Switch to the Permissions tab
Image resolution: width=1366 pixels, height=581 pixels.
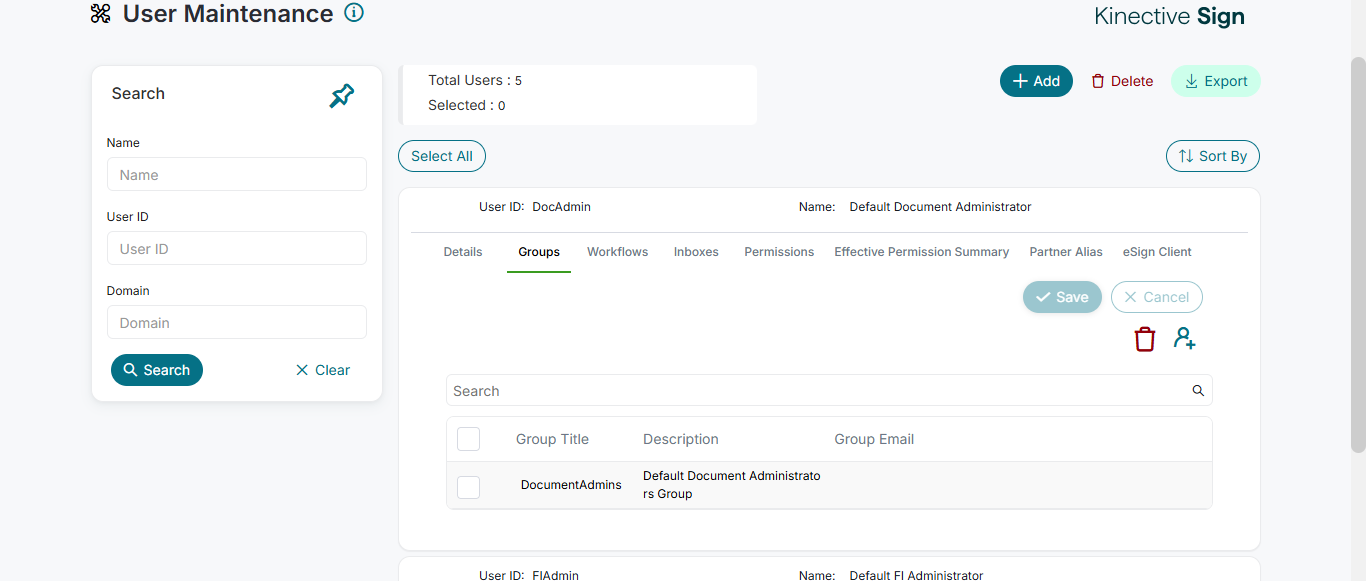tap(779, 252)
